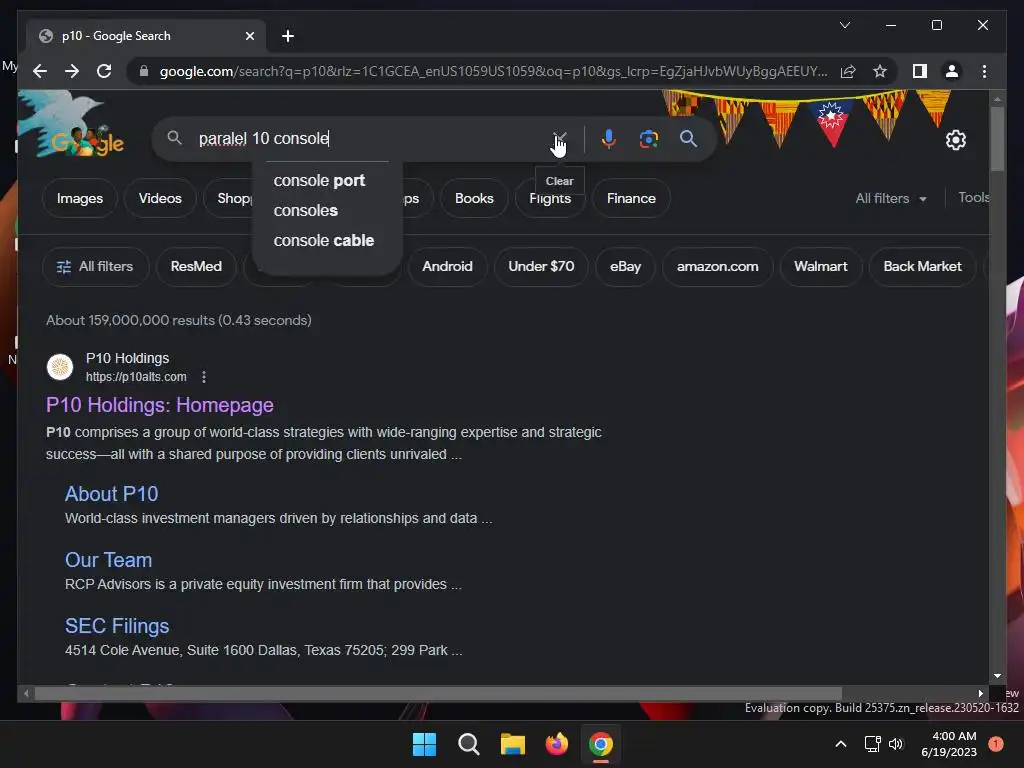Image resolution: width=1024 pixels, height=768 pixels.
Task: Open the notification badge
Action: tap(996, 744)
